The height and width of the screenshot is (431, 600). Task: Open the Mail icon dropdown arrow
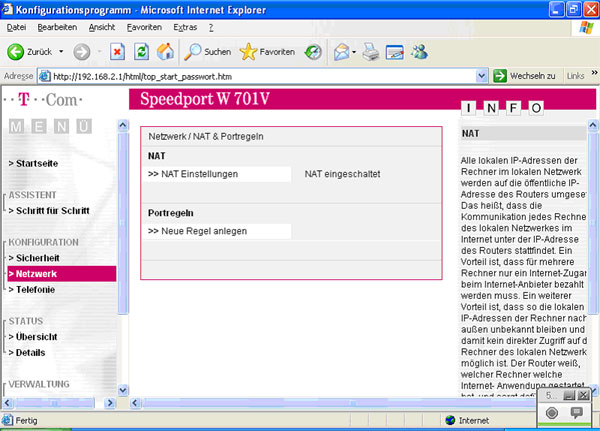(x=355, y=51)
